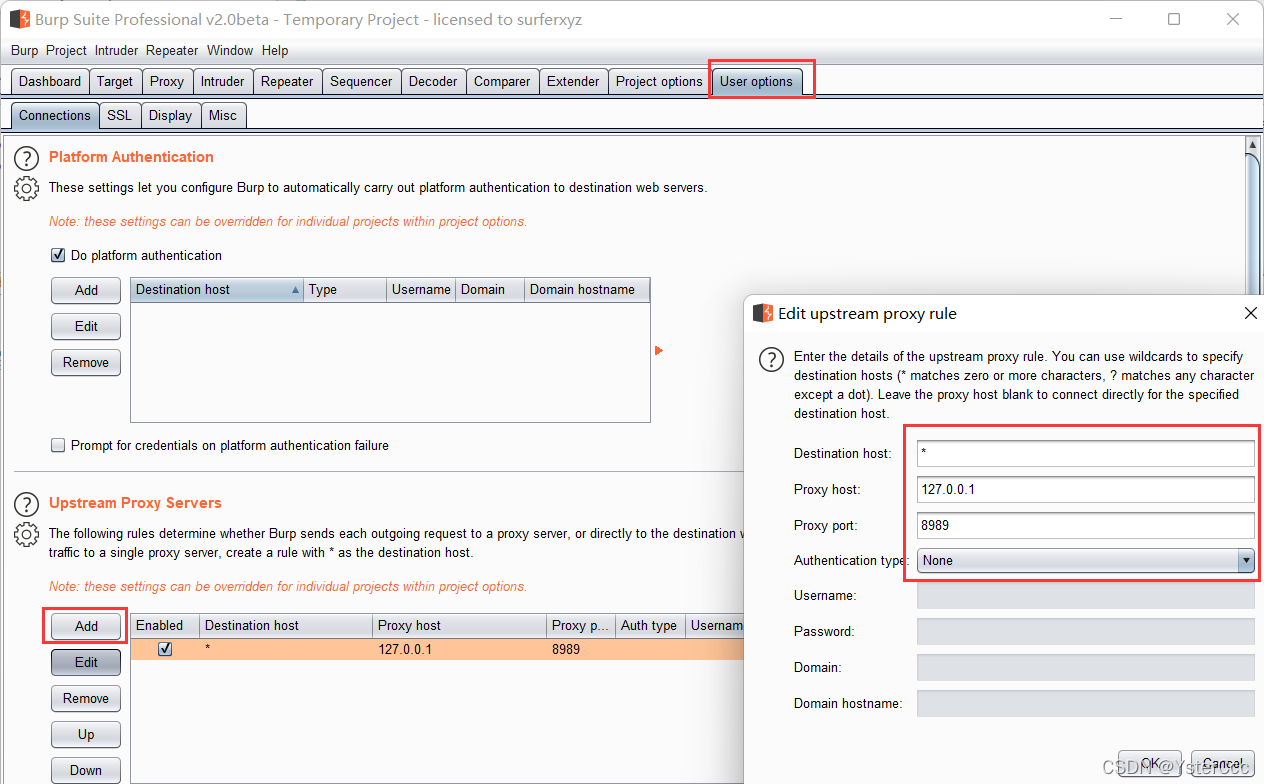
Task: Select the Misc sub-tab
Action: (x=223, y=115)
